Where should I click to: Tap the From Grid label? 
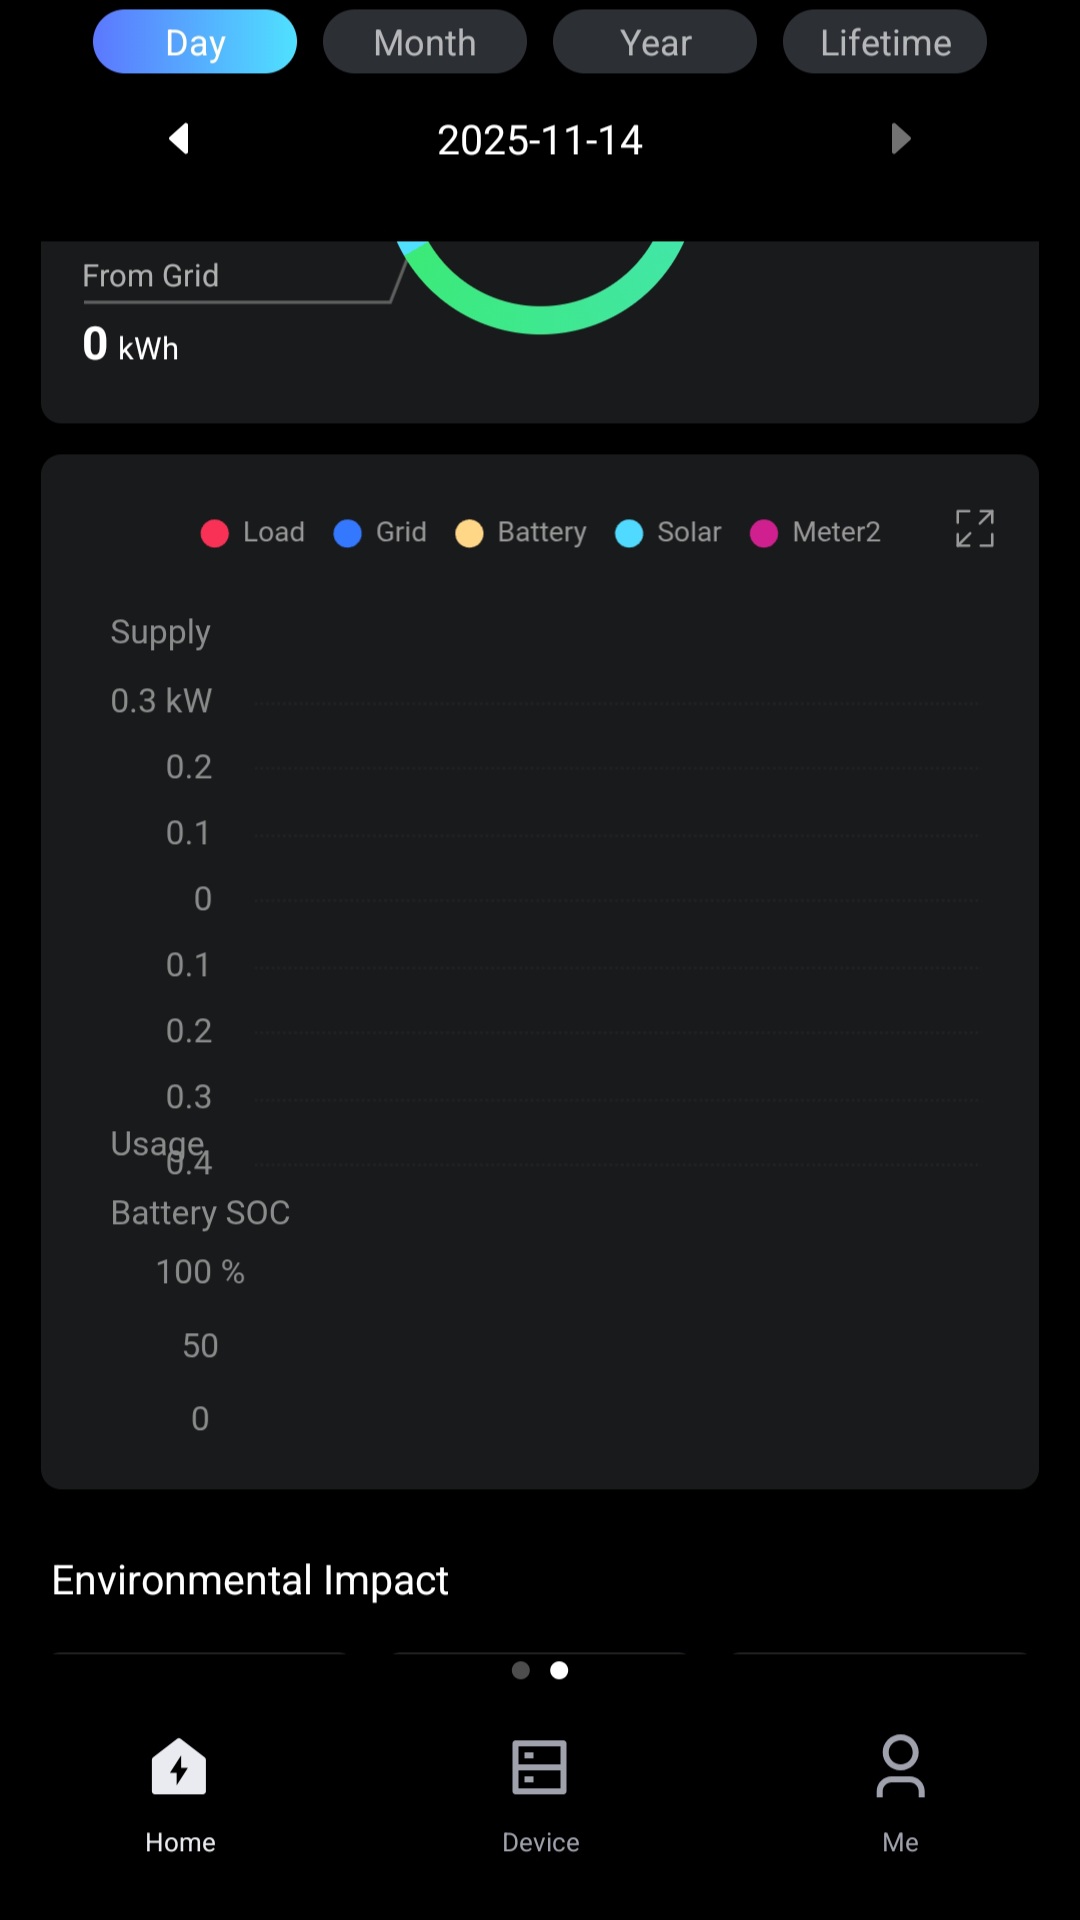[150, 276]
